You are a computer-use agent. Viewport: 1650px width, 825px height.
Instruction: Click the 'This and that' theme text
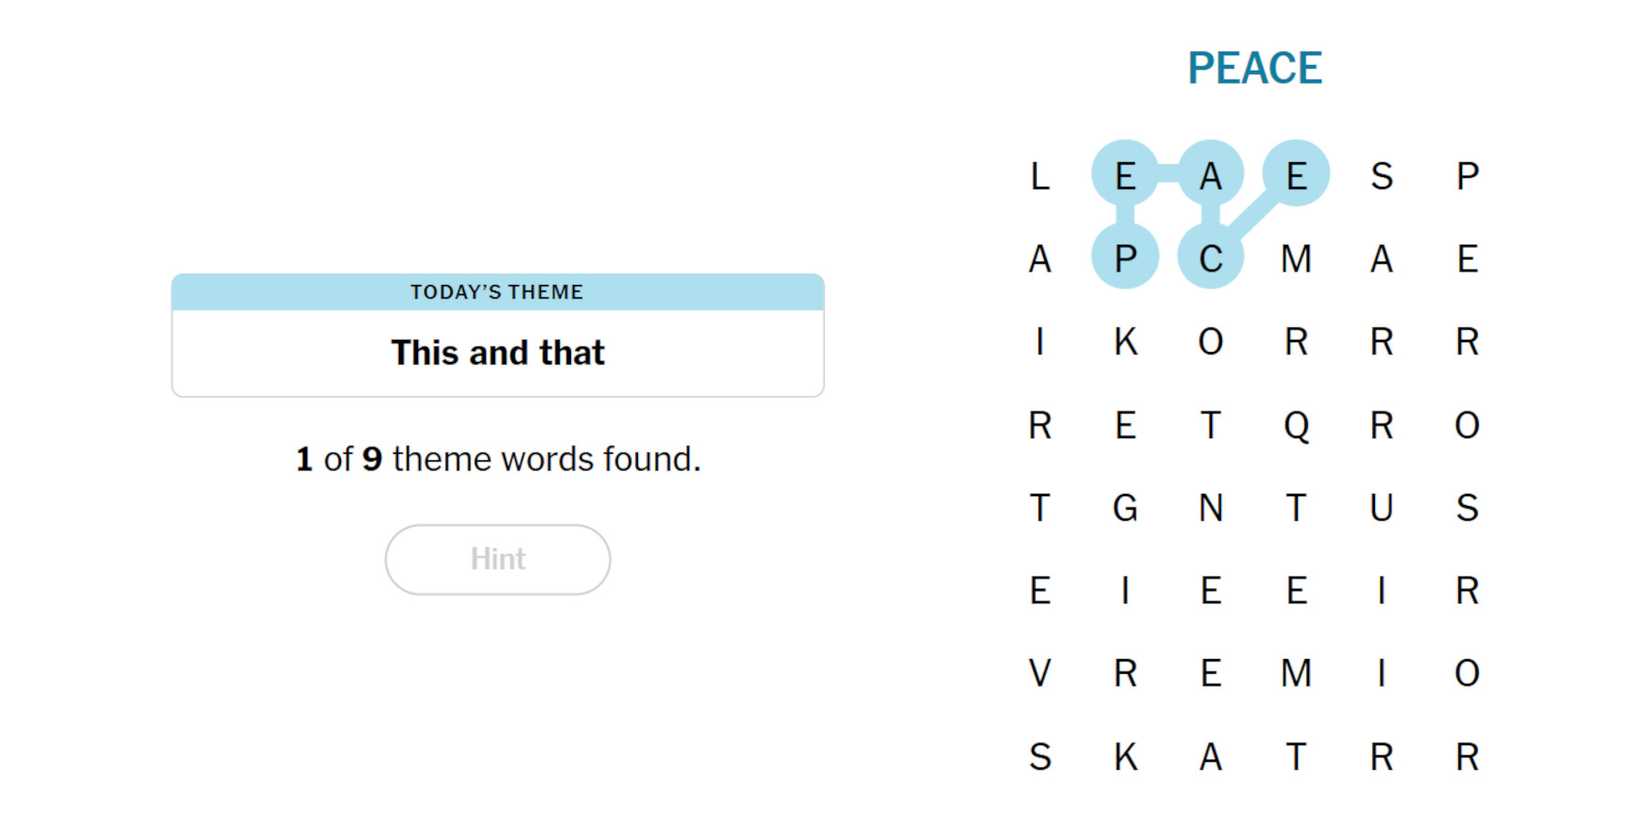(497, 353)
